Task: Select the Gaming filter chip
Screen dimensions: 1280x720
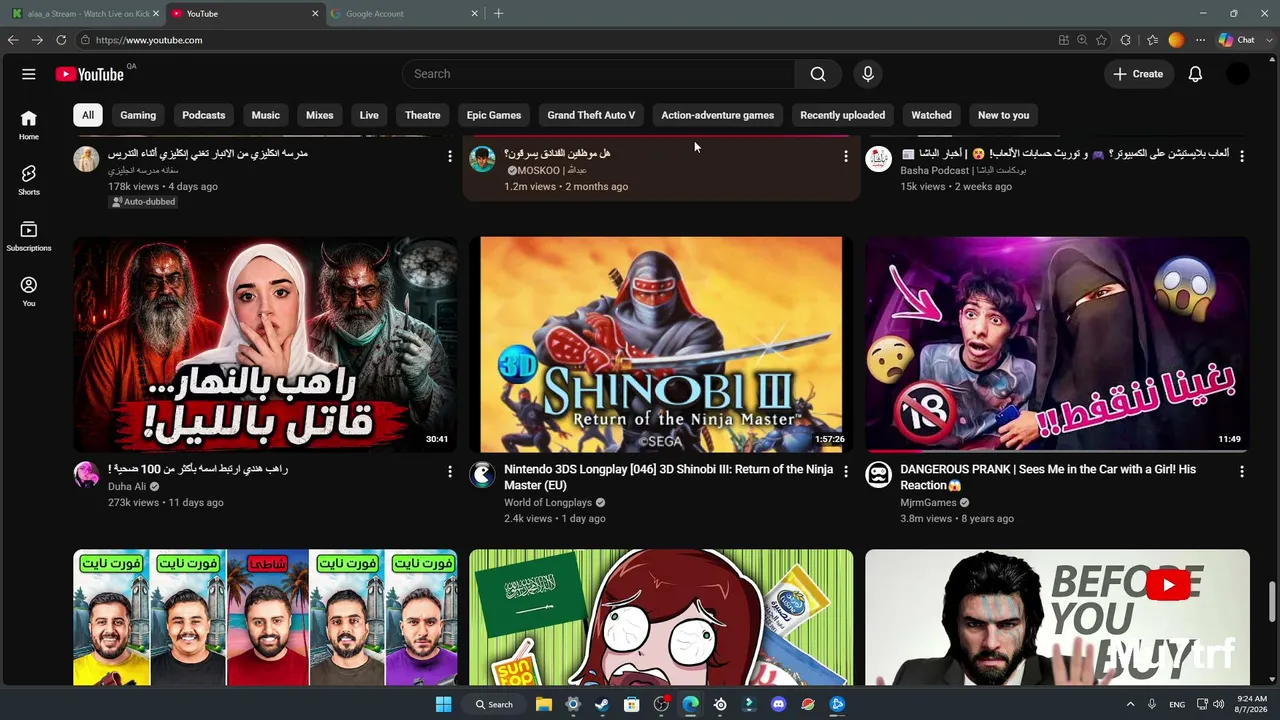Action: point(138,115)
